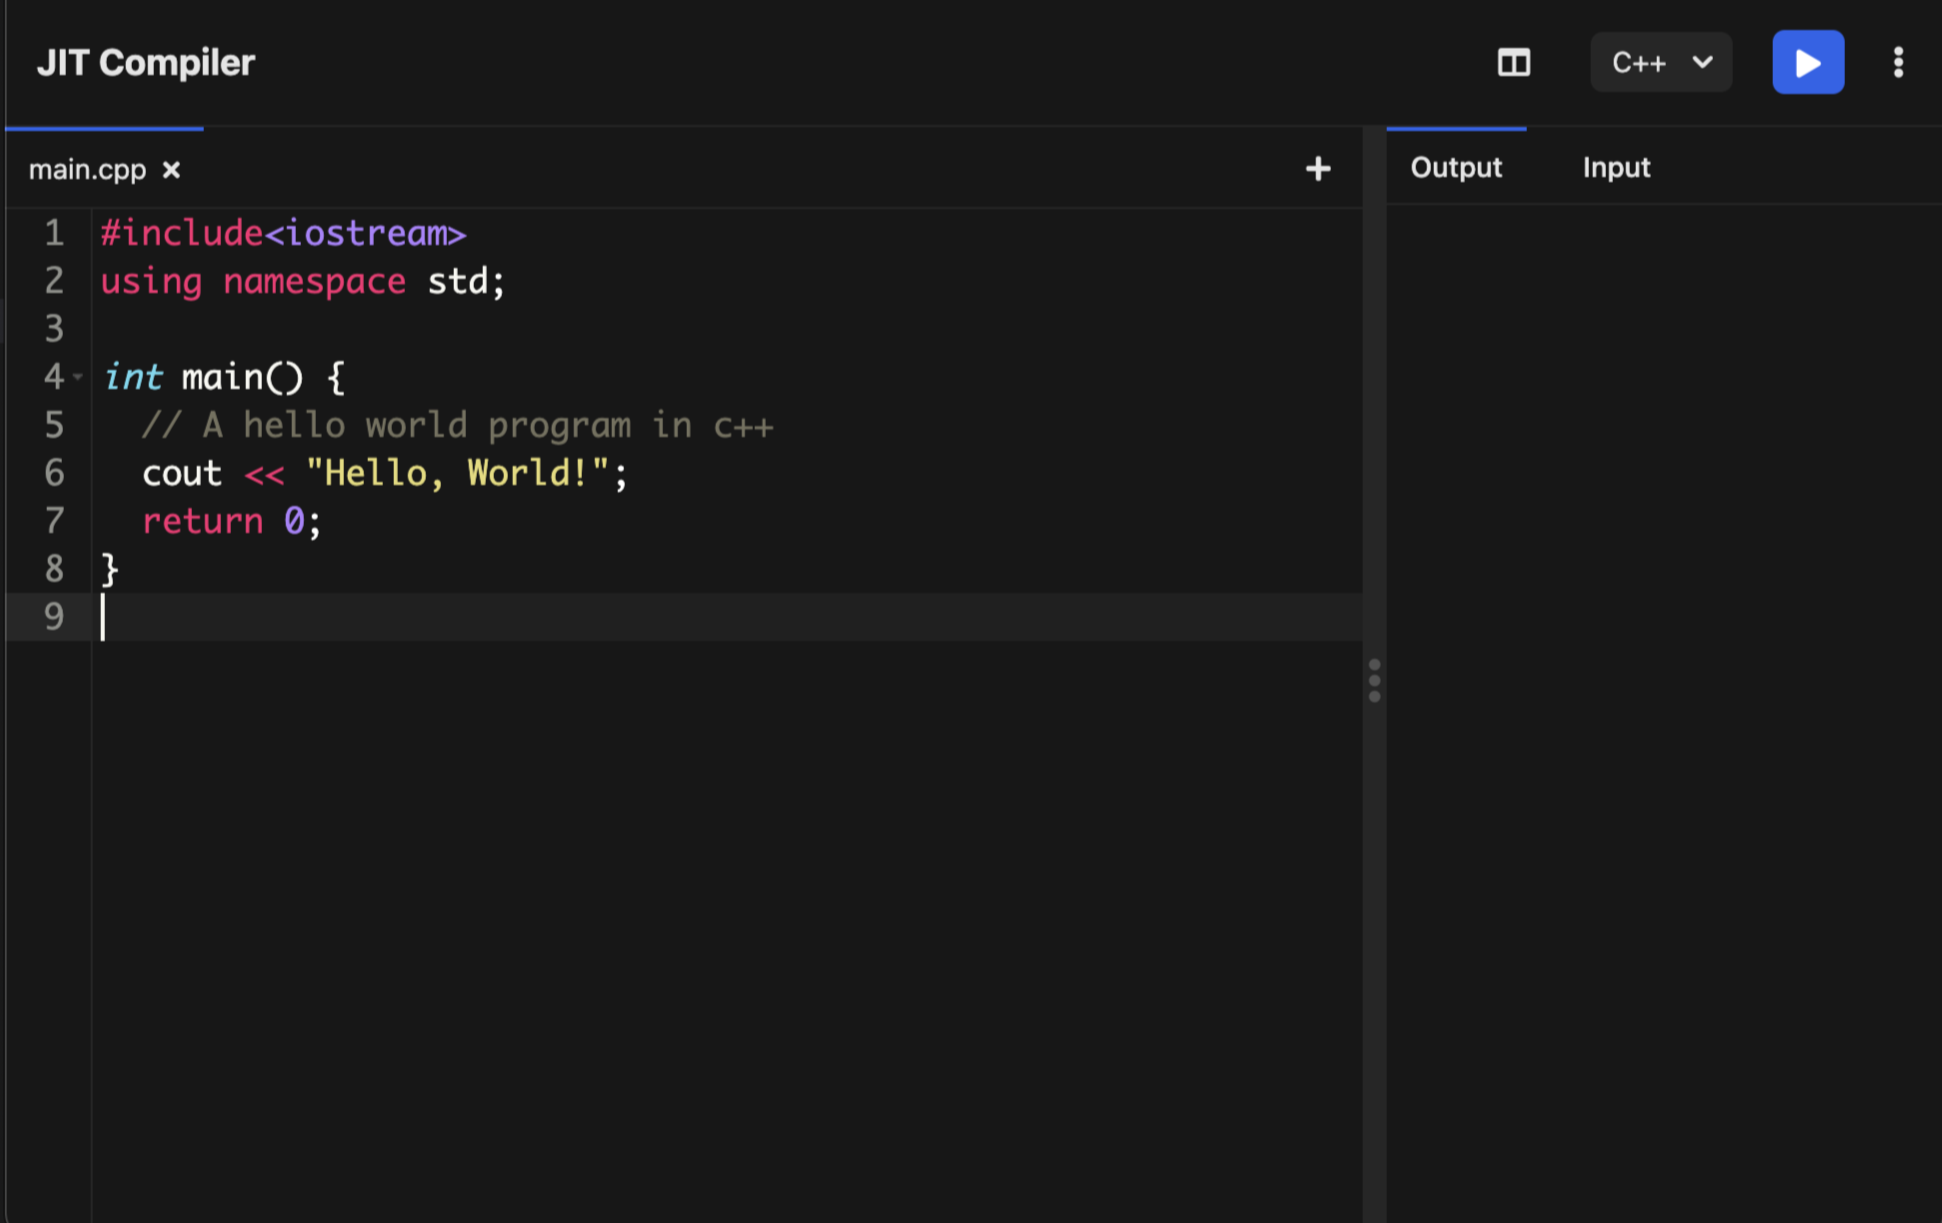1942x1223 pixels.
Task: Add a new file with plus icon
Action: 1317,169
